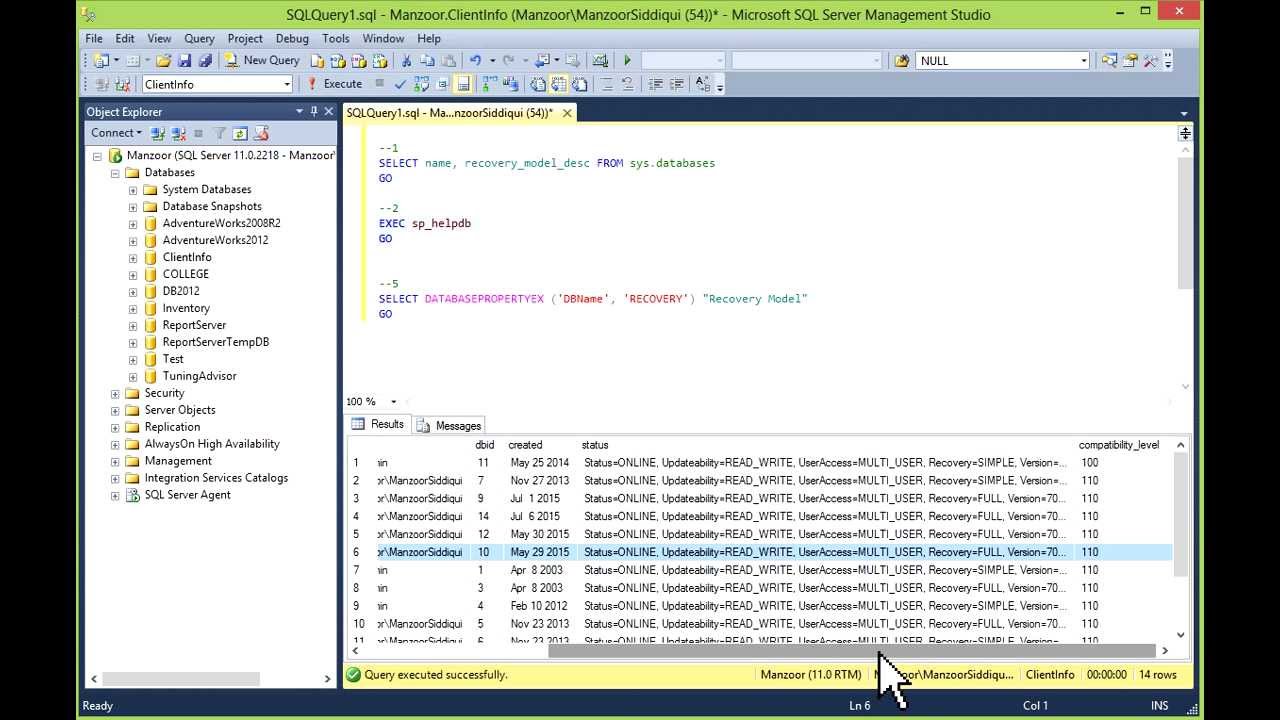The image size is (1280, 720).
Task: Open the 100 % zoom dropdown
Action: pos(393,401)
